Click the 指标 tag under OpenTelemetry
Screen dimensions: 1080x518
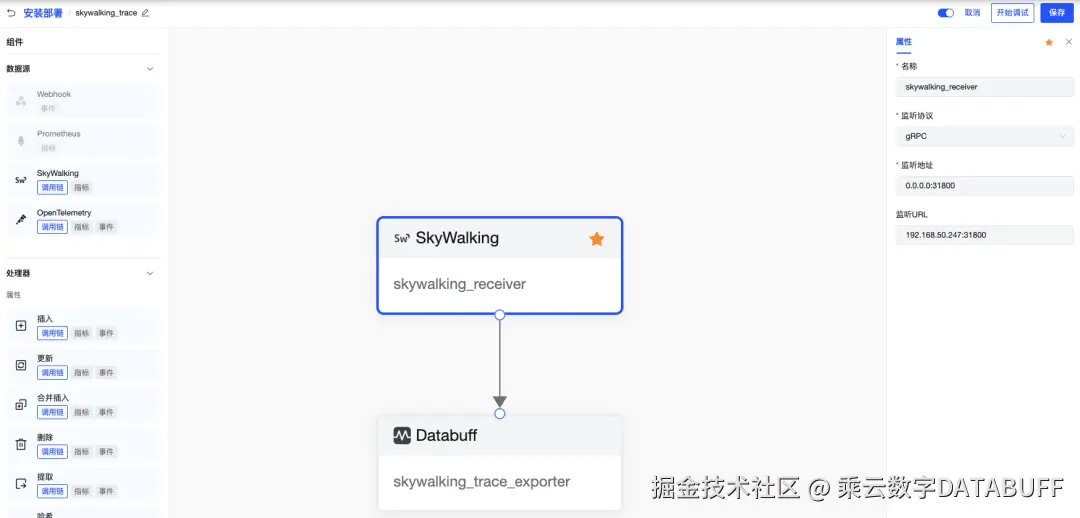pyautogui.click(x=81, y=227)
